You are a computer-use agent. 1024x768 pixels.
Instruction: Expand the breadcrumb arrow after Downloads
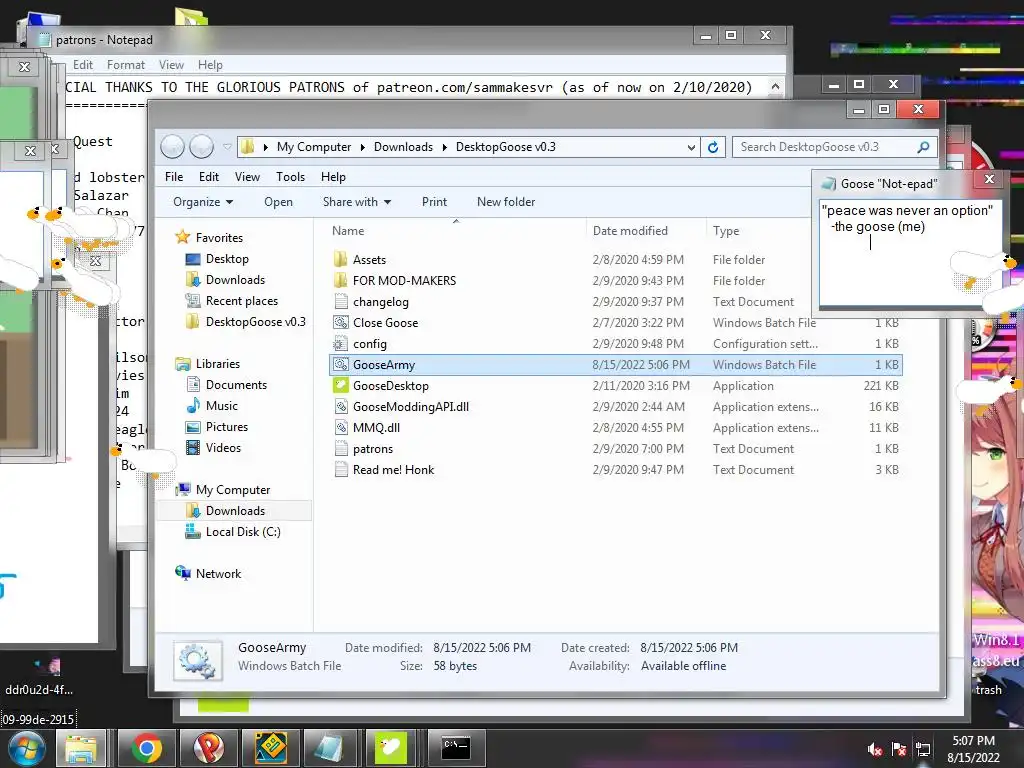click(x=445, y=148)
